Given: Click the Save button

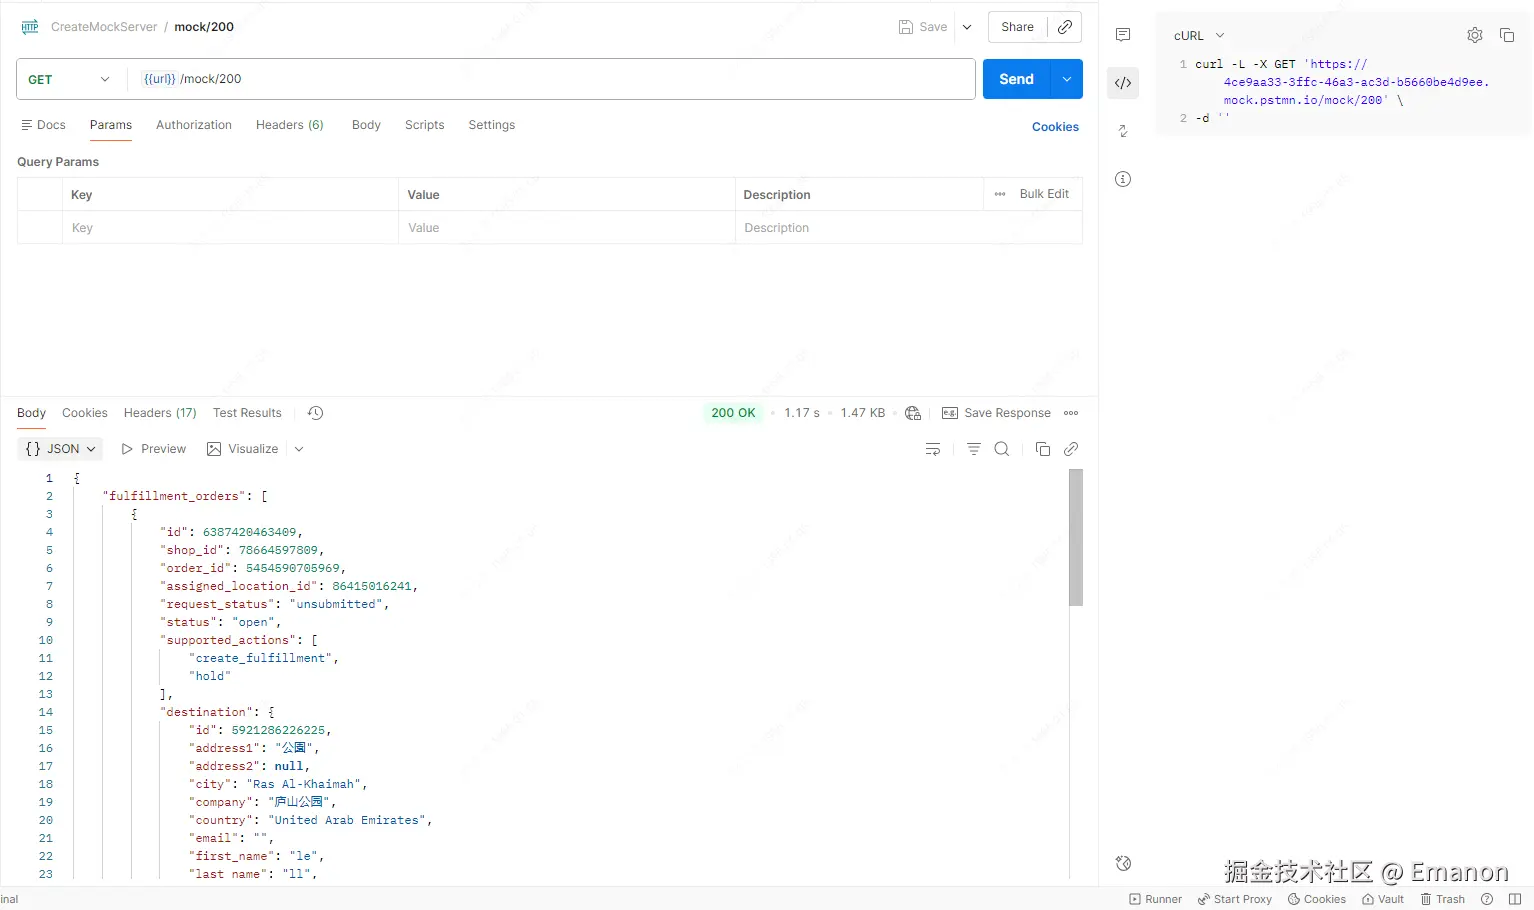Looking at the screenshot, I should coord(922,27).
